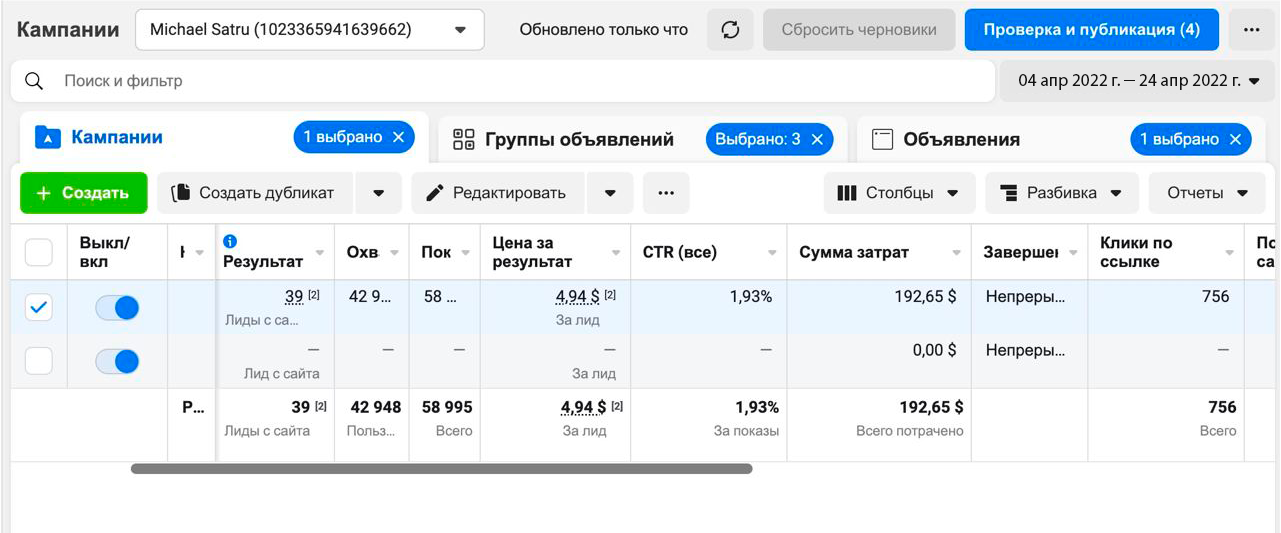
Task: Click the 39 result value in the first row
Action: point(294,297)
